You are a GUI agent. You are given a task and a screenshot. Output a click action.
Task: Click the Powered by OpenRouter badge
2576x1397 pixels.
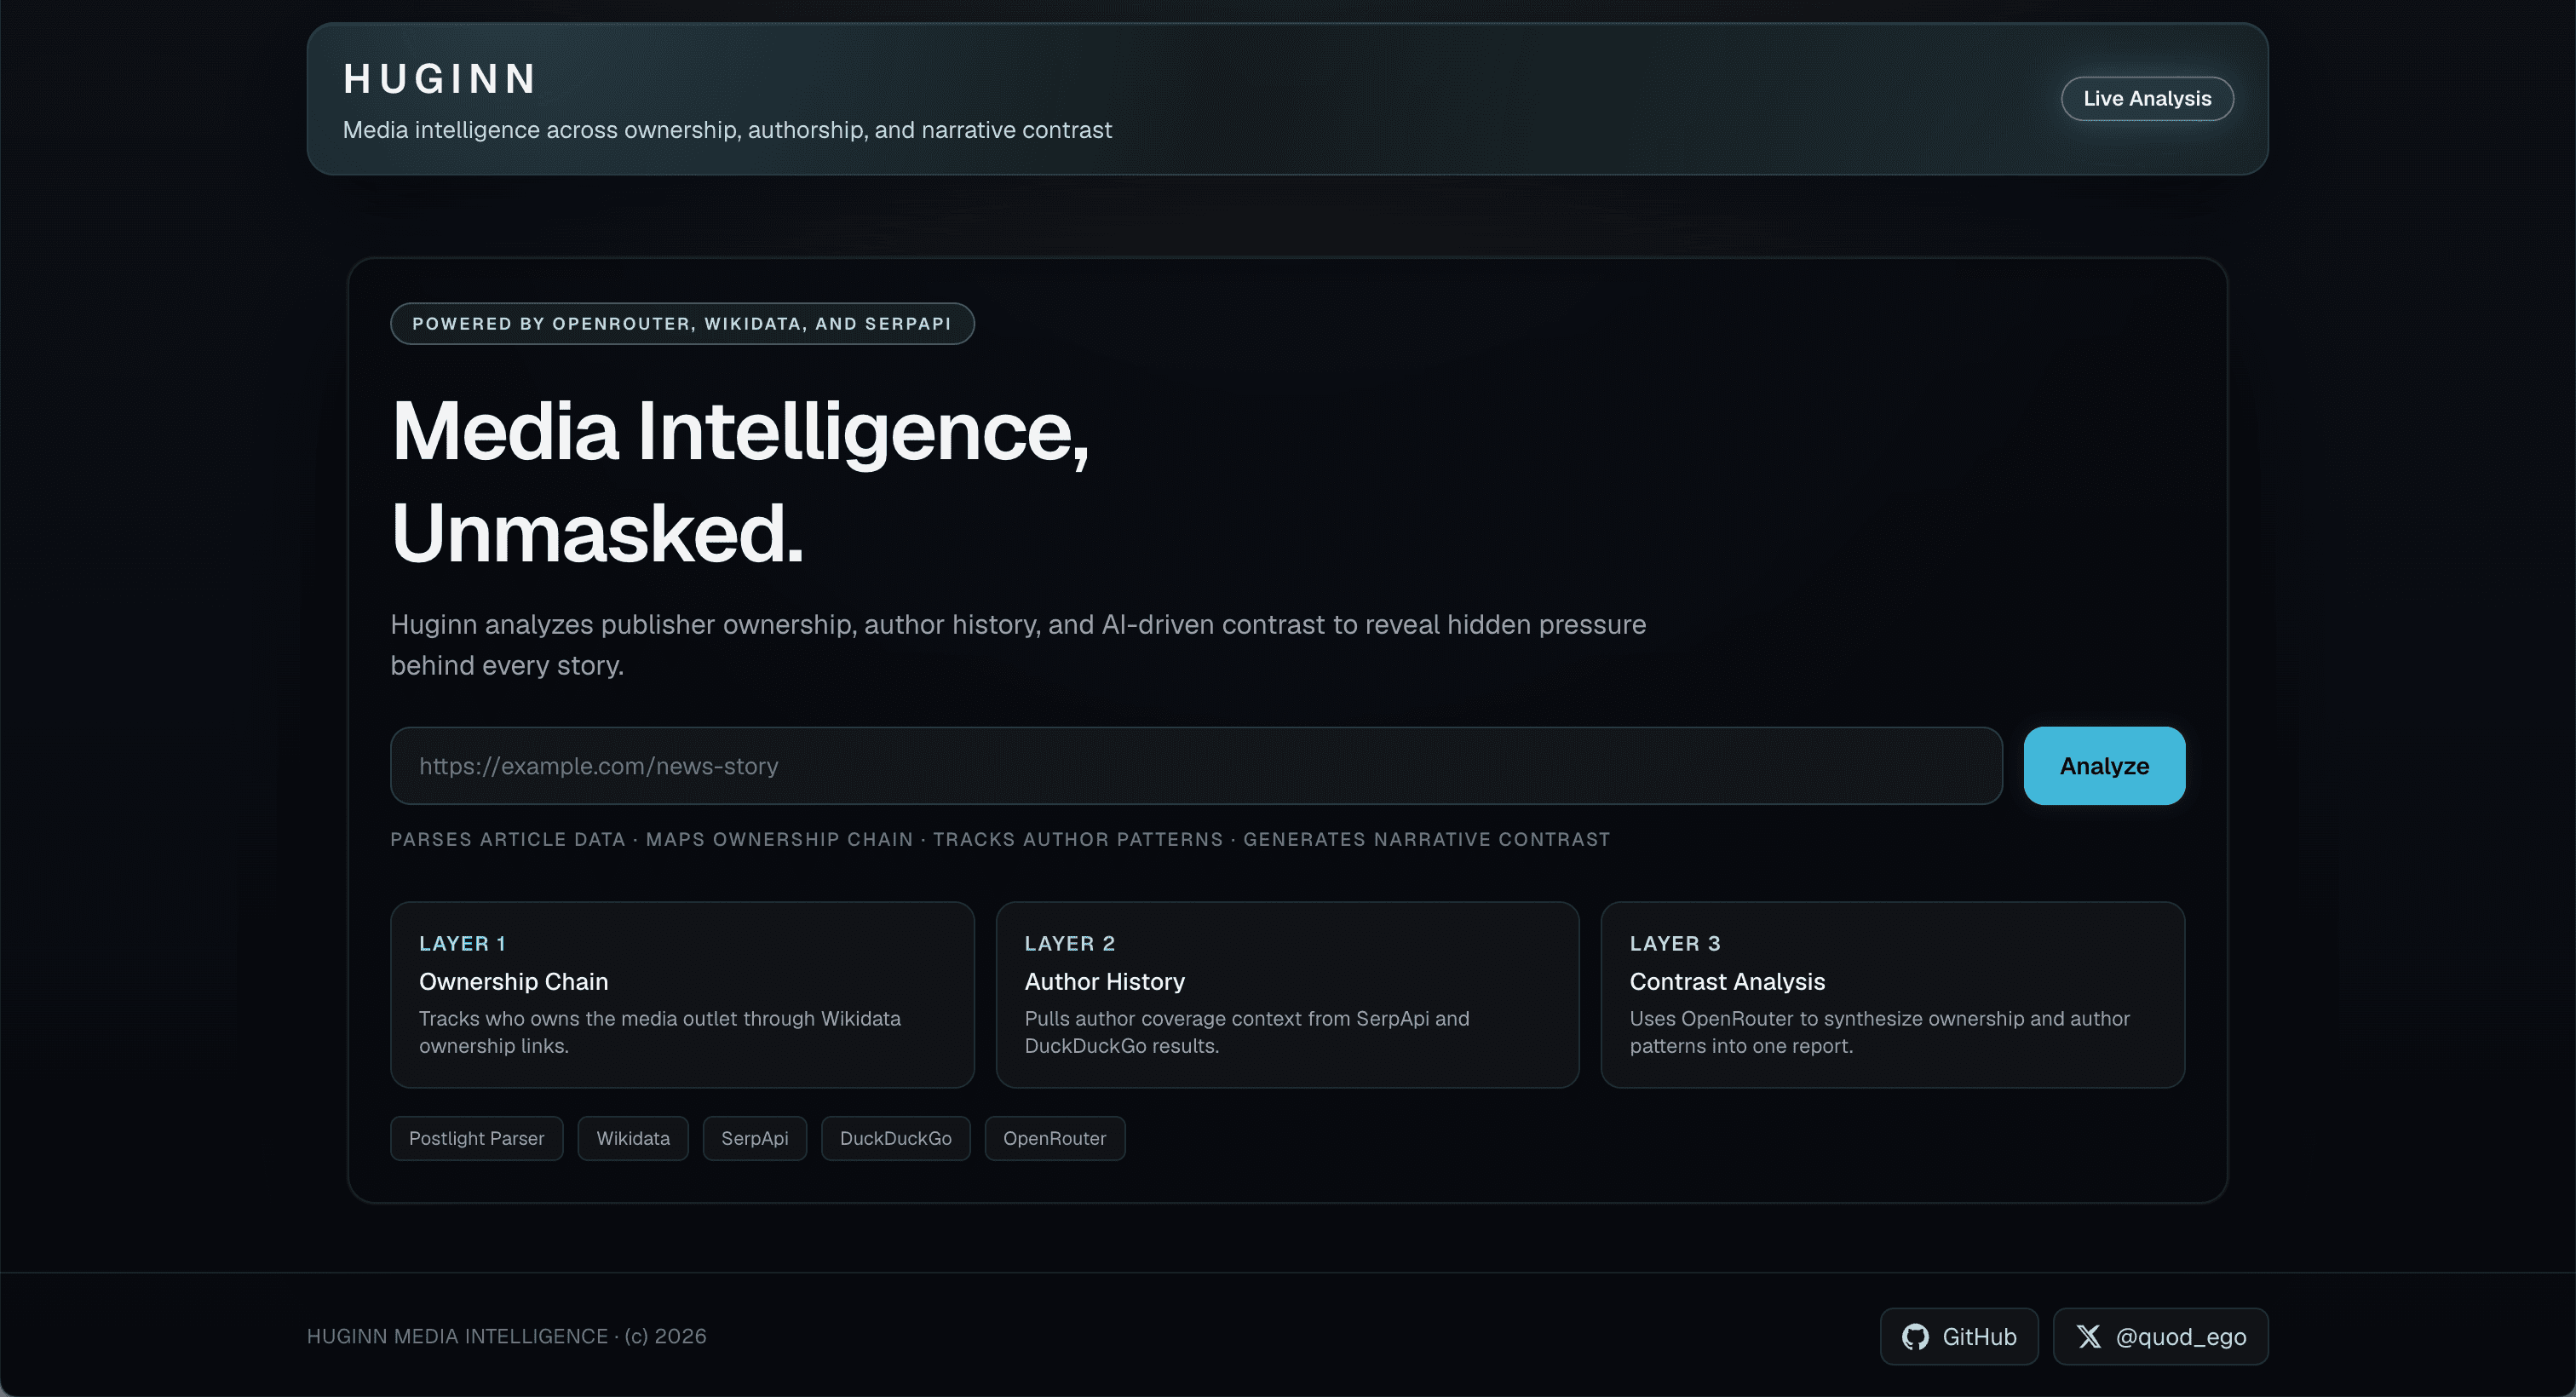(682, 324)
